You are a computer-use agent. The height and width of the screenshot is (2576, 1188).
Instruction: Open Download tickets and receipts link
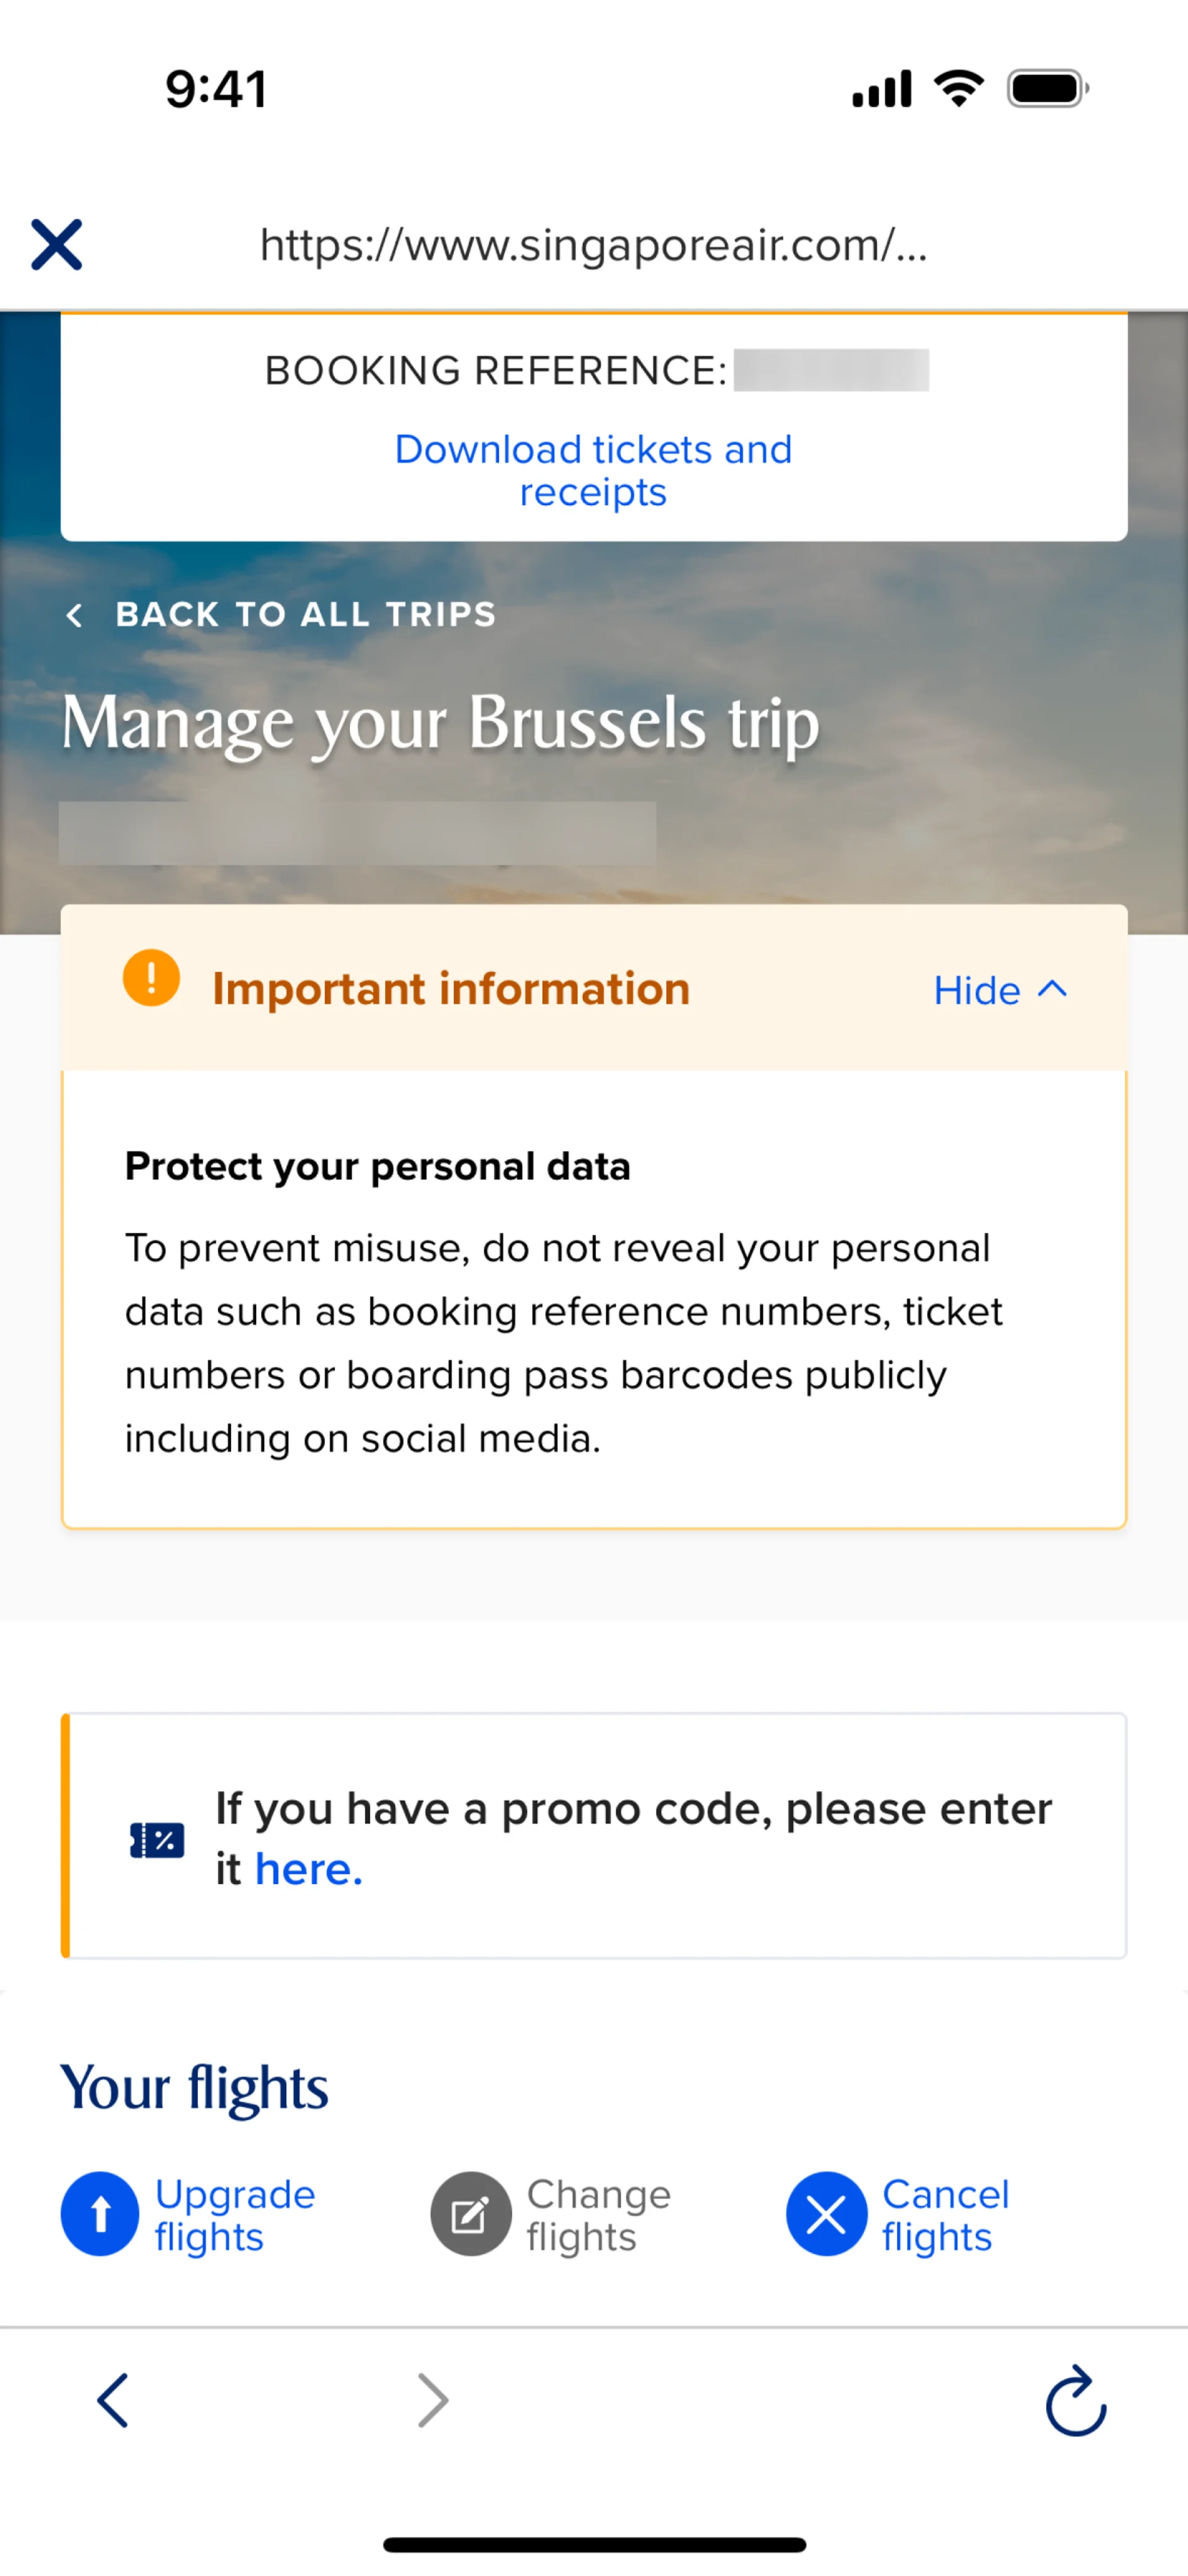(593, 471)
